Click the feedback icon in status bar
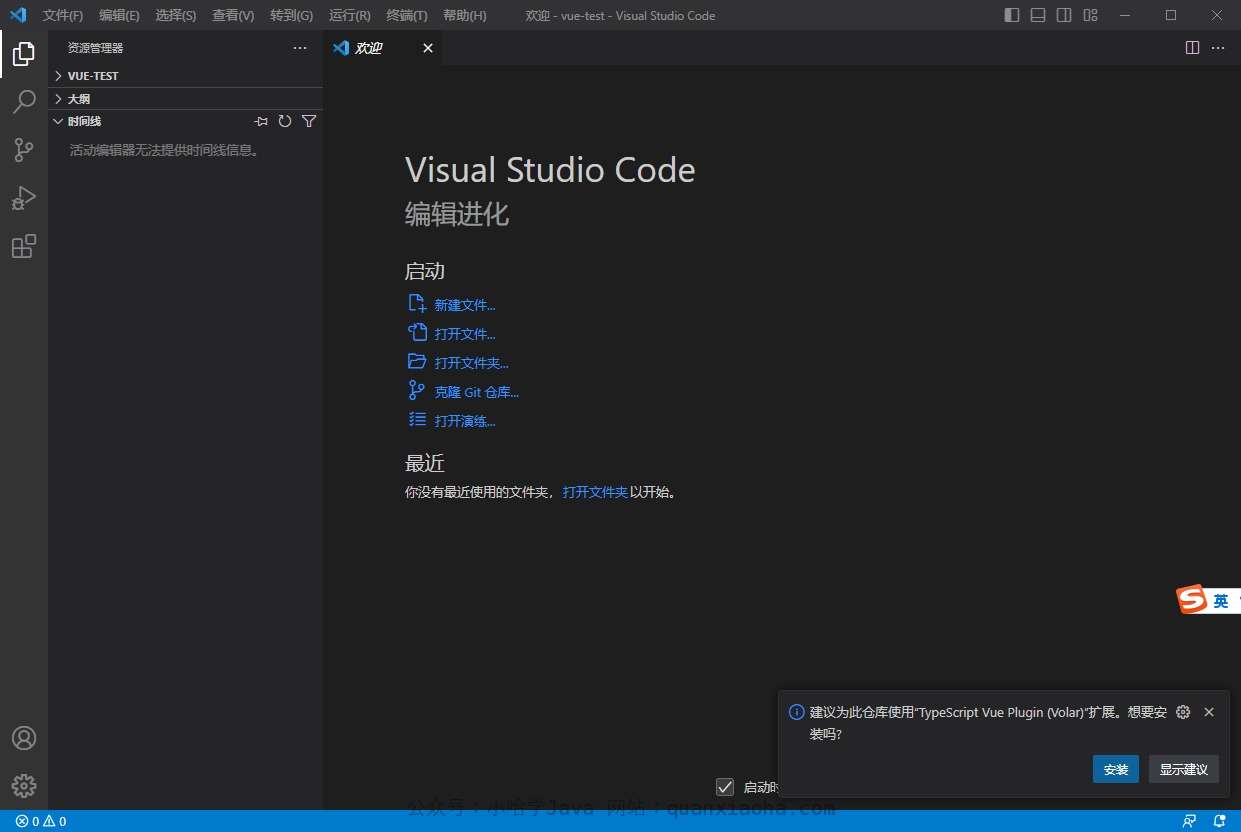 coord(1189,821)
